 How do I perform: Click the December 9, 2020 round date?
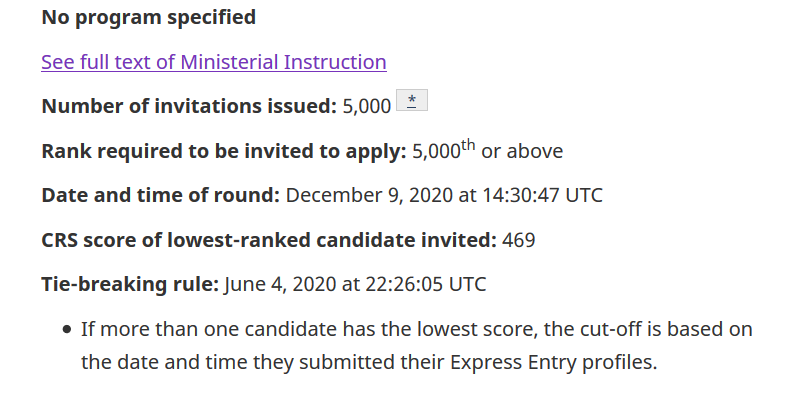click(369, 196)
